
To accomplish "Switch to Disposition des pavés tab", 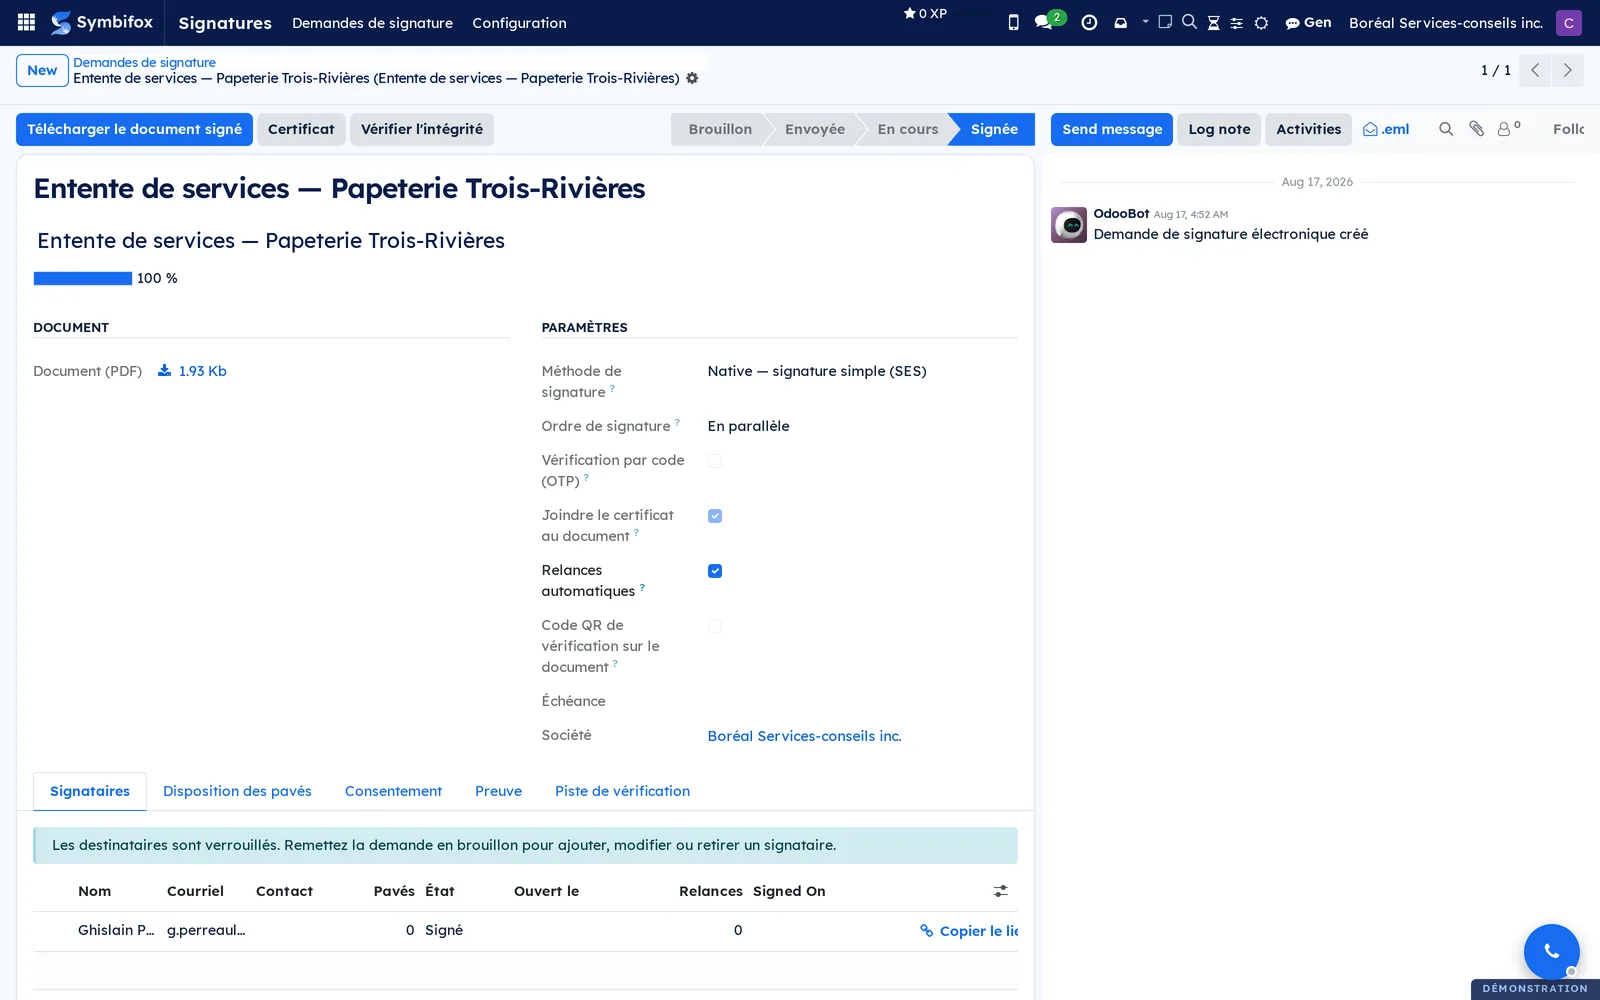I will coord(237,791).
